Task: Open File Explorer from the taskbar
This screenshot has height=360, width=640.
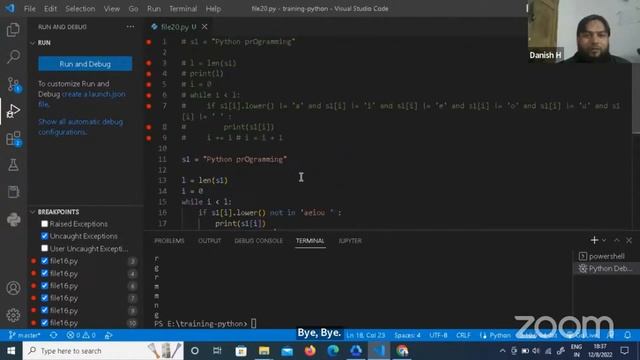Action: tap(264, 351)
